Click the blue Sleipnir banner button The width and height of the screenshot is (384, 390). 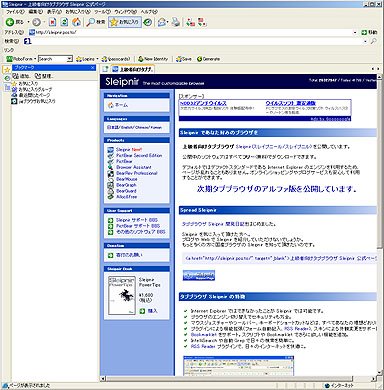pos(199,275)
